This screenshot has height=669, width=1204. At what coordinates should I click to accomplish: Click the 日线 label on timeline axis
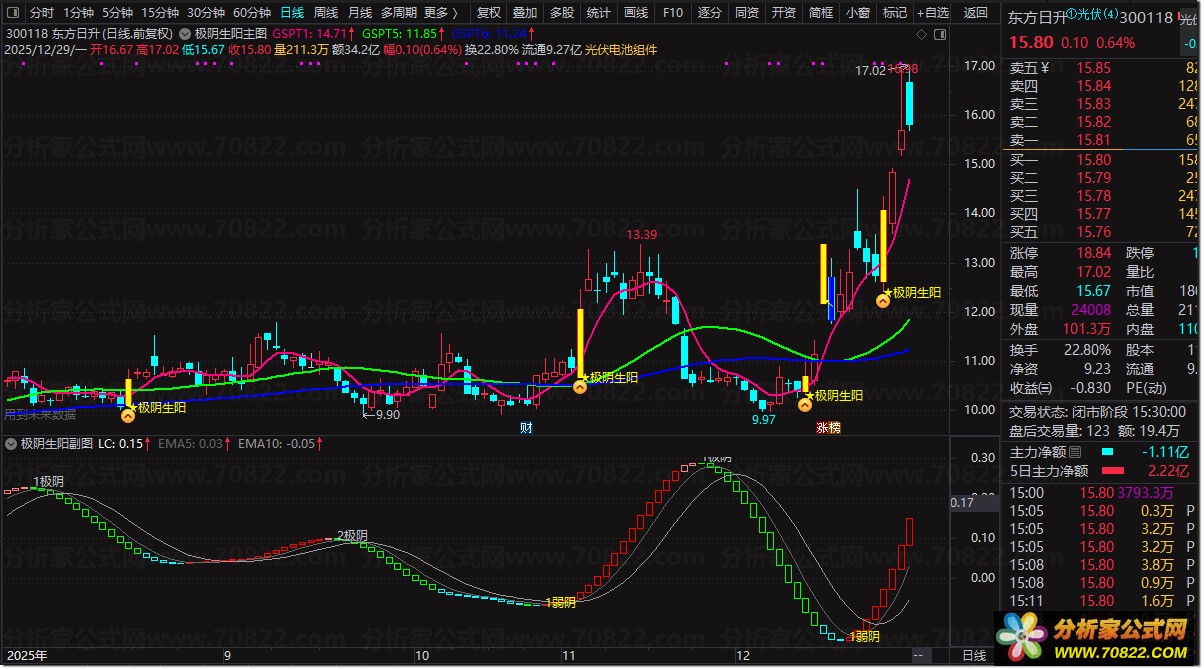point(973,655)
